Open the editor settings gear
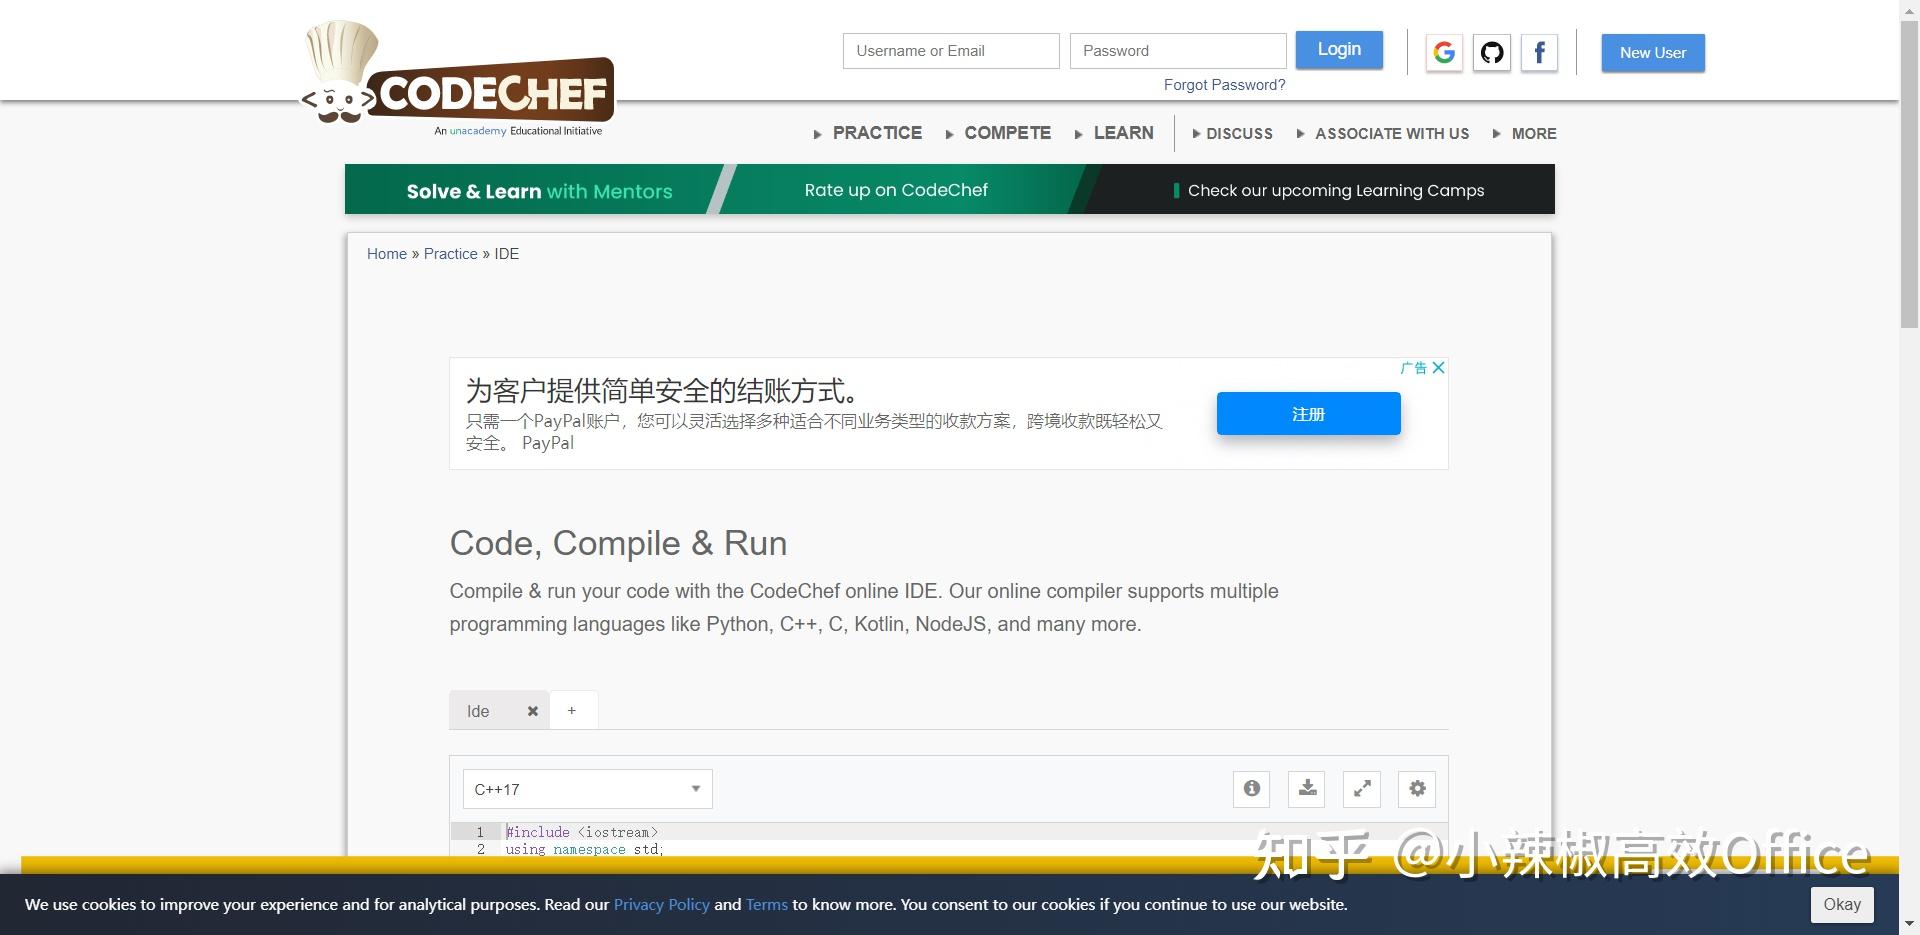The image size is (1920, 935). [1416, 789]
